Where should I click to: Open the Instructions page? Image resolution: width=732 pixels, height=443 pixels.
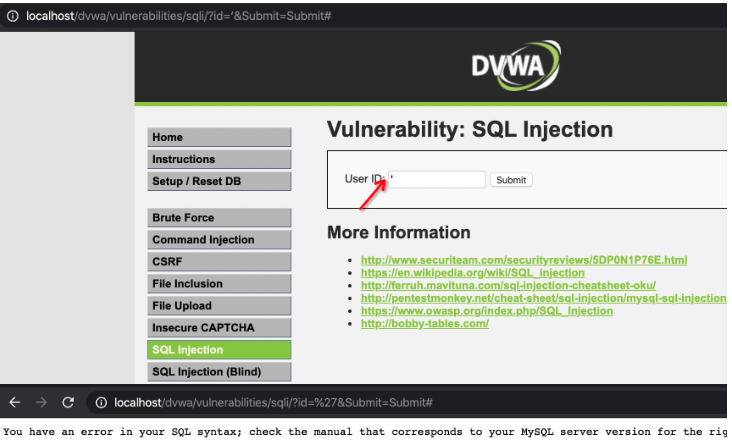pos(219,159)
